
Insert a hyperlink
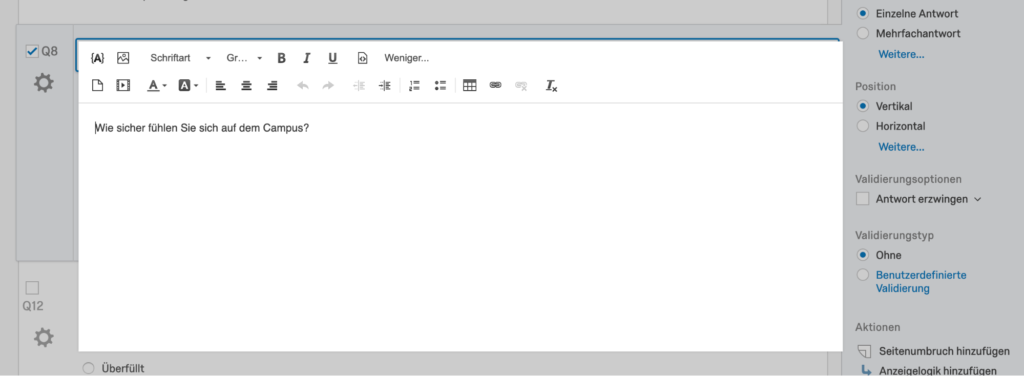pyautogui.click(x=496, y=86)
